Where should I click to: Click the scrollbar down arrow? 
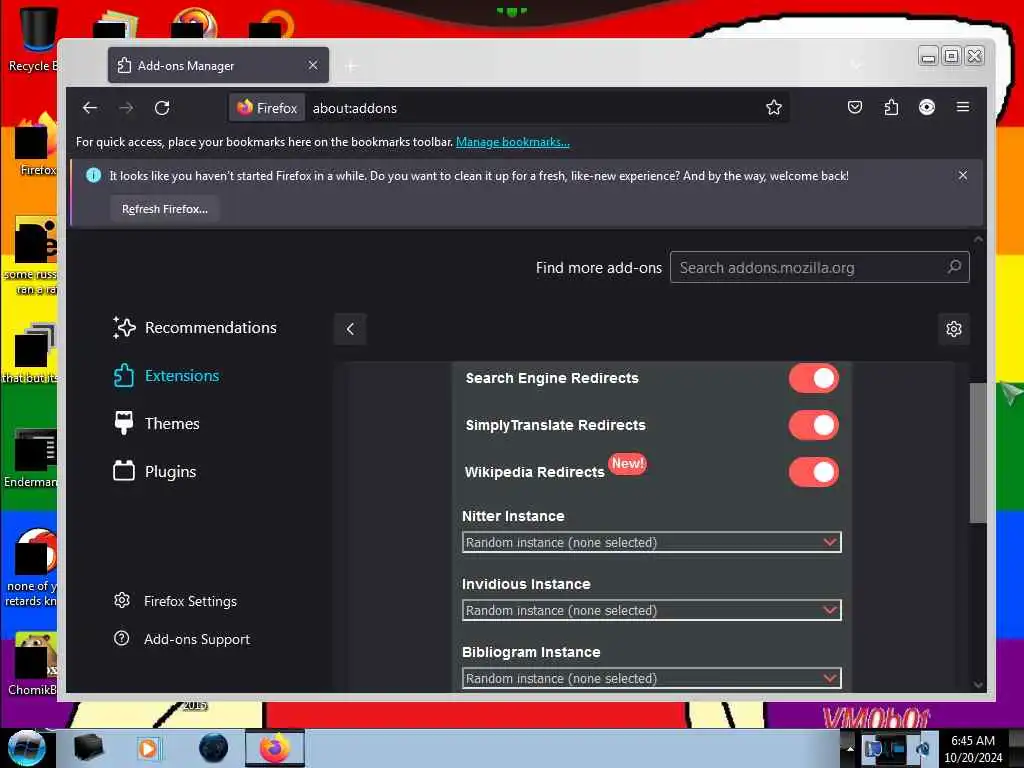(978, 684)
